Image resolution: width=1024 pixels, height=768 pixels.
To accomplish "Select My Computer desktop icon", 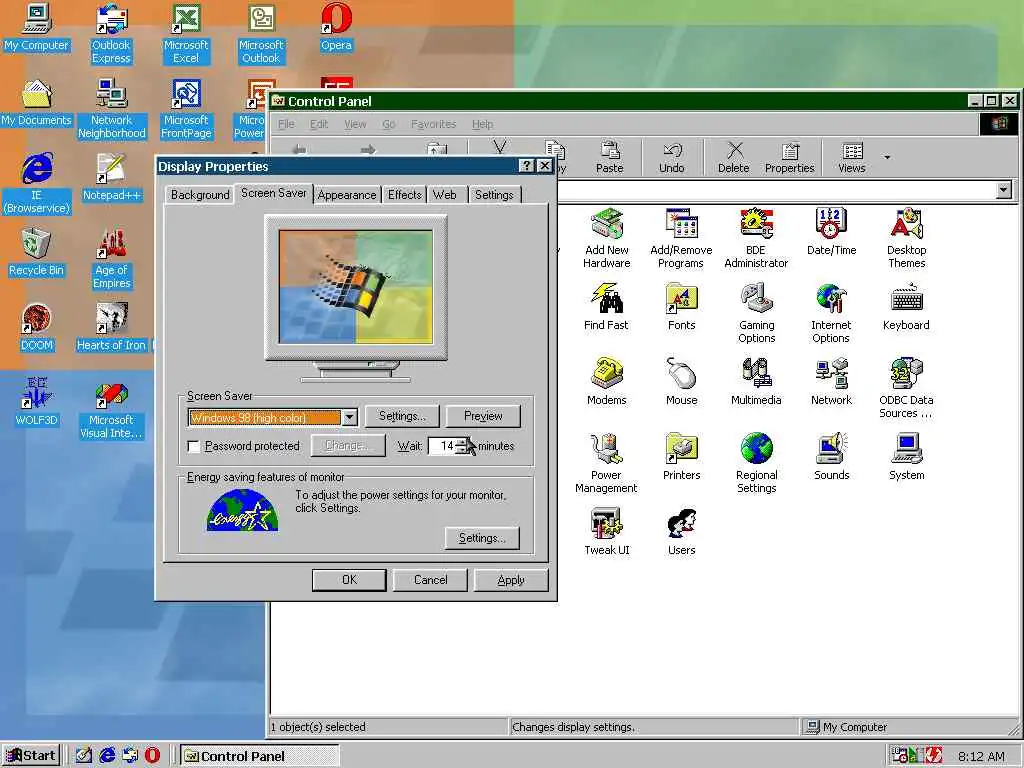I will [37, 27].
